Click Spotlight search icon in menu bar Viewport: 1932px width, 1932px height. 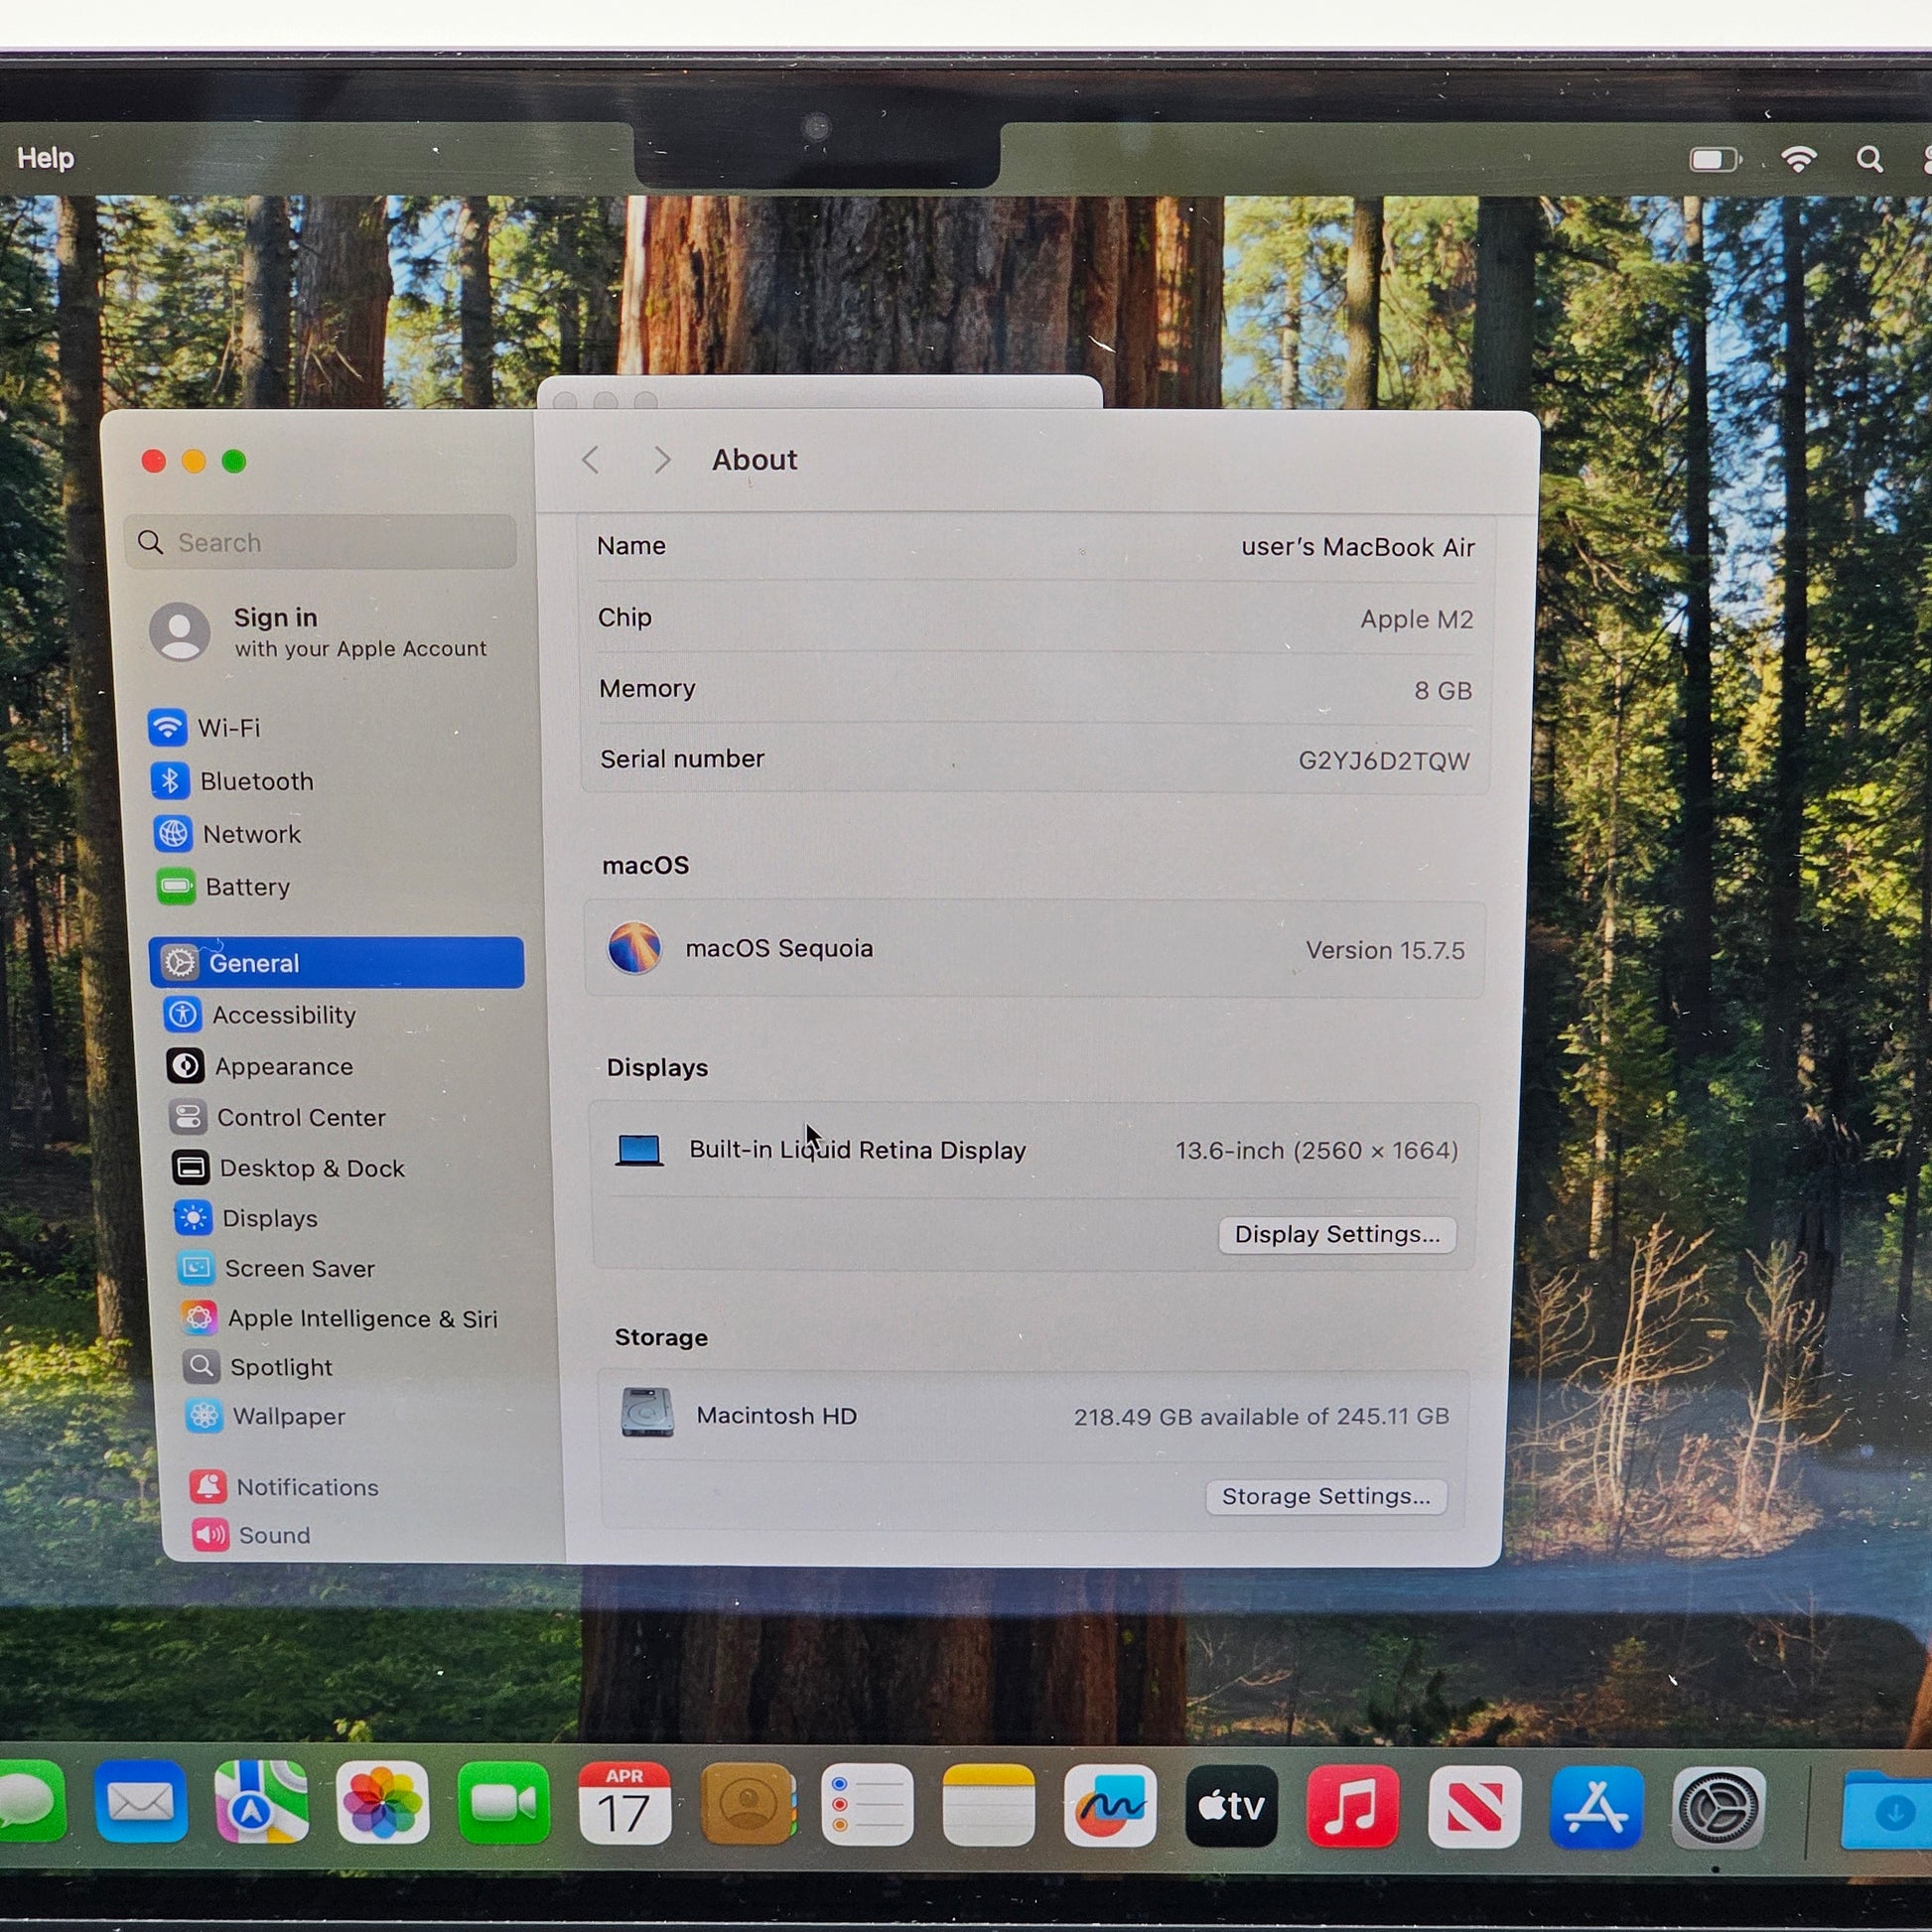(1868, 159)
